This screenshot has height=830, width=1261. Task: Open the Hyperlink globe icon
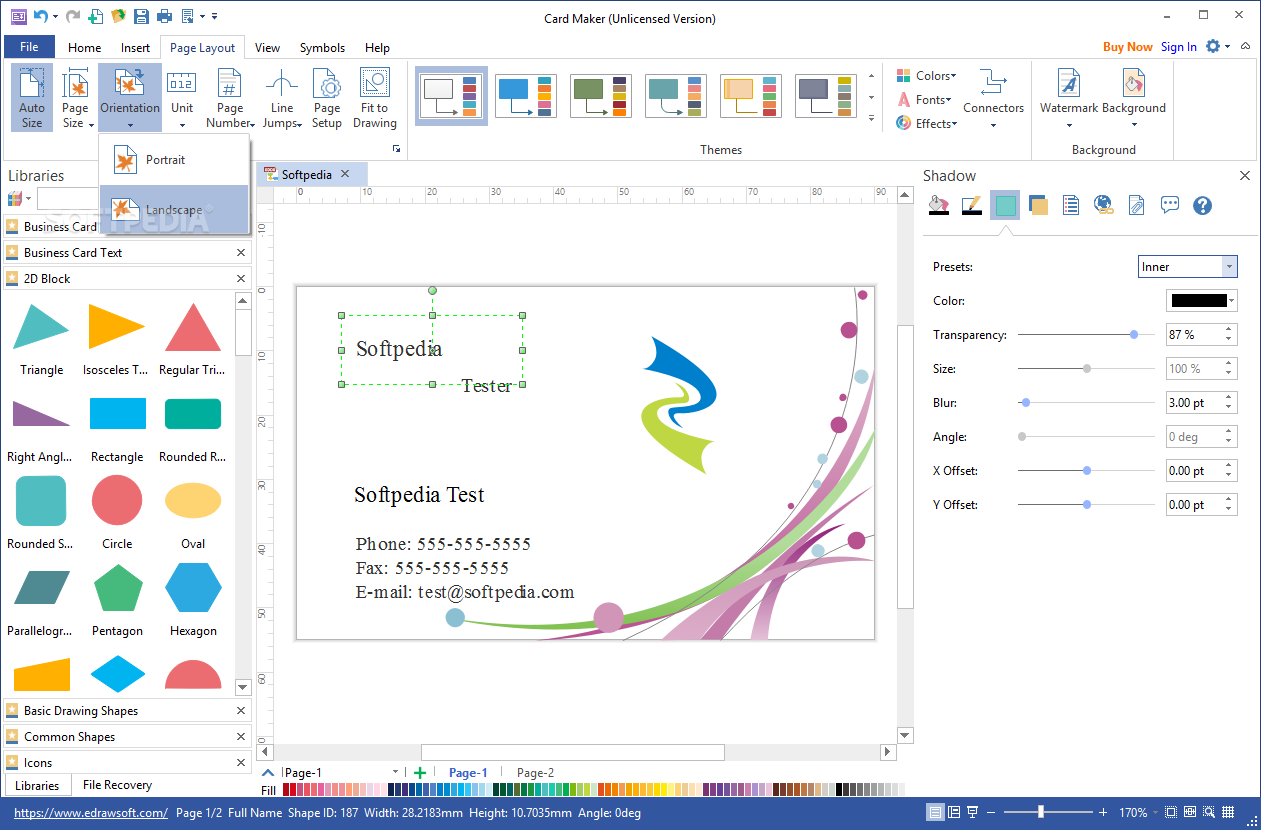[x=1104, y=205]
